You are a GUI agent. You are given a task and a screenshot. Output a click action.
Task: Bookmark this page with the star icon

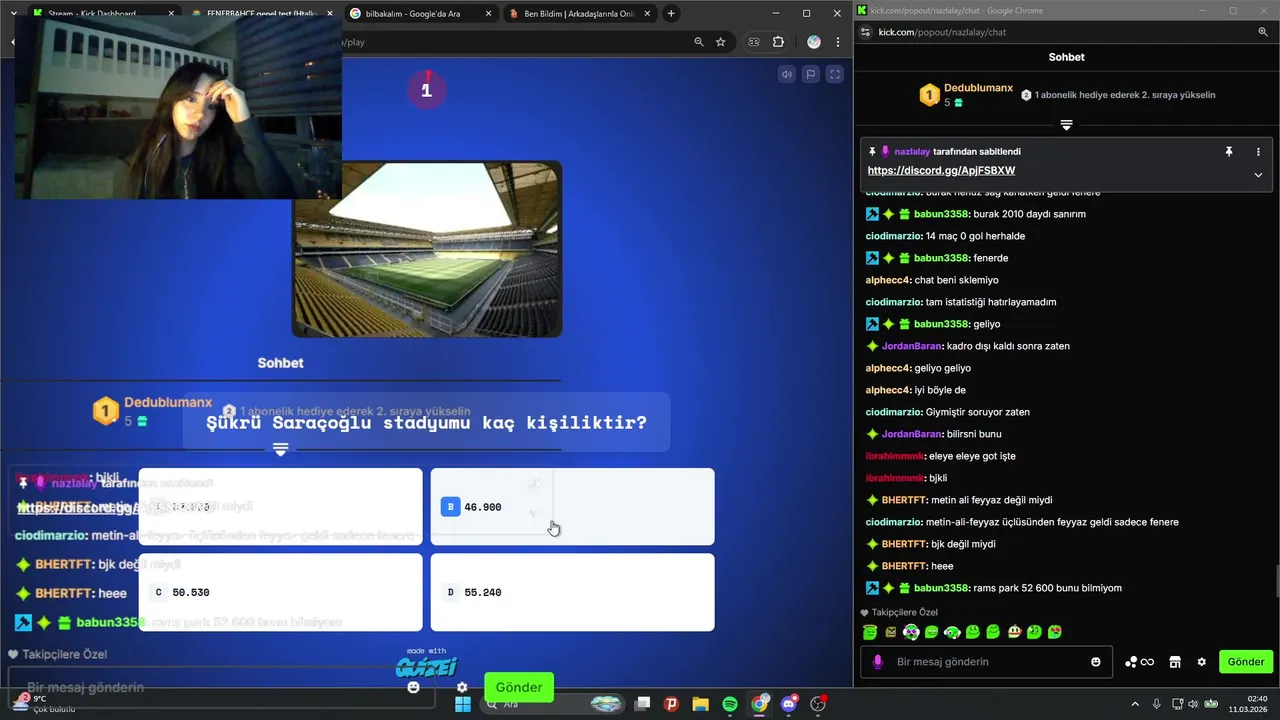click(x=721, y=42)
